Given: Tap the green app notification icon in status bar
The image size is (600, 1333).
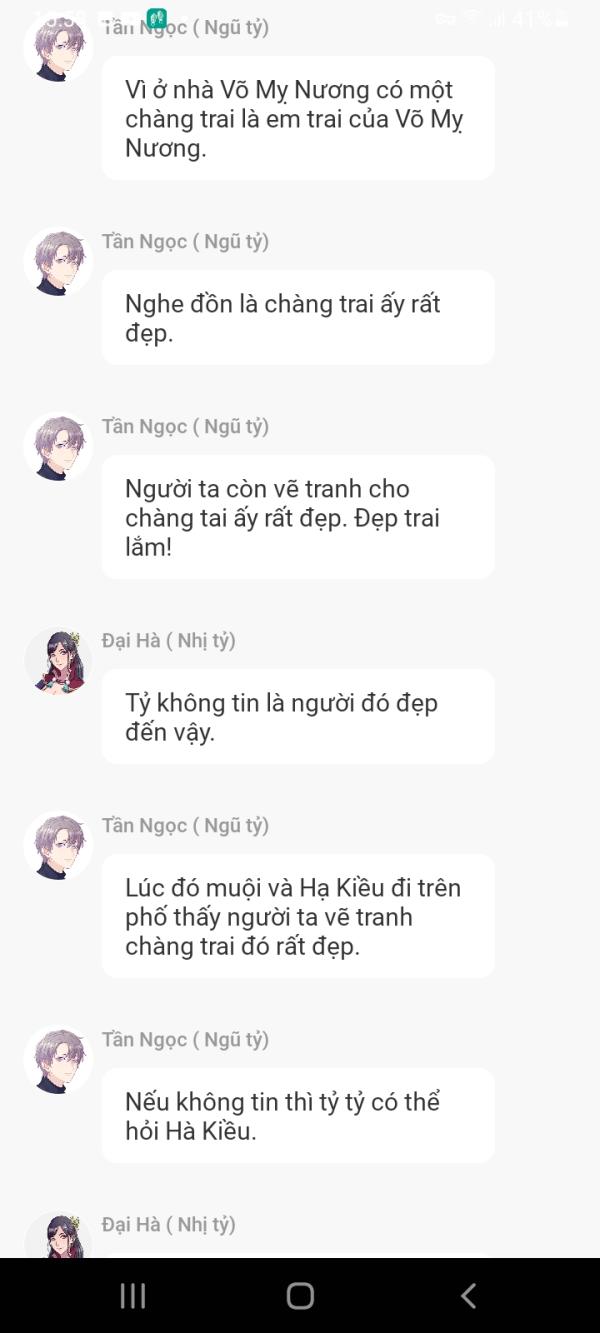Looking at the screenshot, I should tap(156, 18).
